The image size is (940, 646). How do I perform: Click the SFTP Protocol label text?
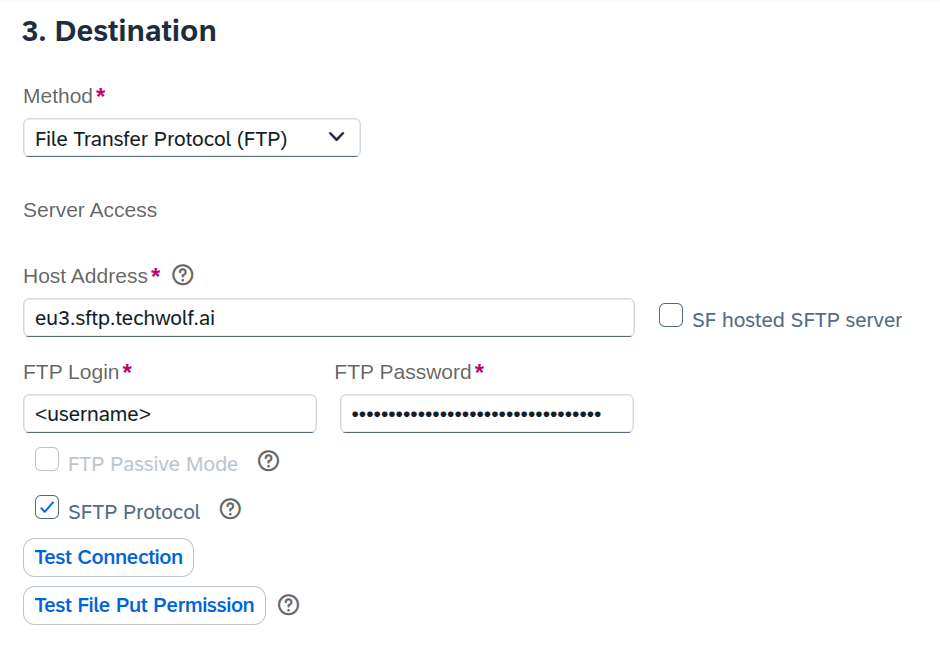pyautogui.click(x=134, y=512)
